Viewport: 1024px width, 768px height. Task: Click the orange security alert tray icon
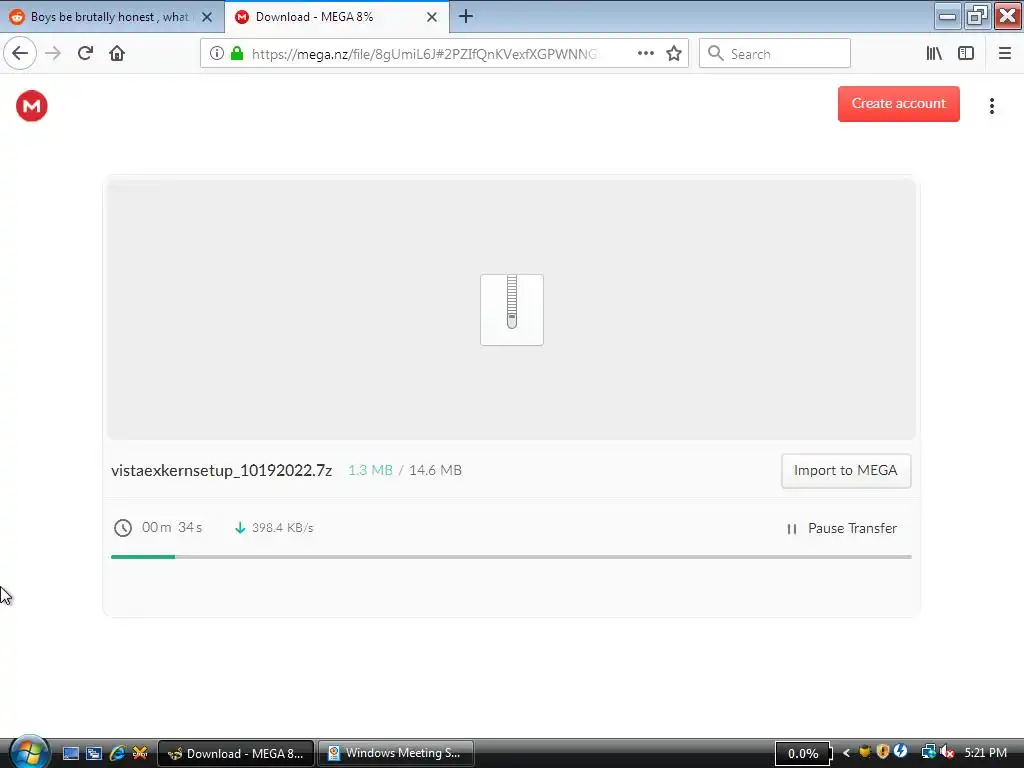point(883,752)
